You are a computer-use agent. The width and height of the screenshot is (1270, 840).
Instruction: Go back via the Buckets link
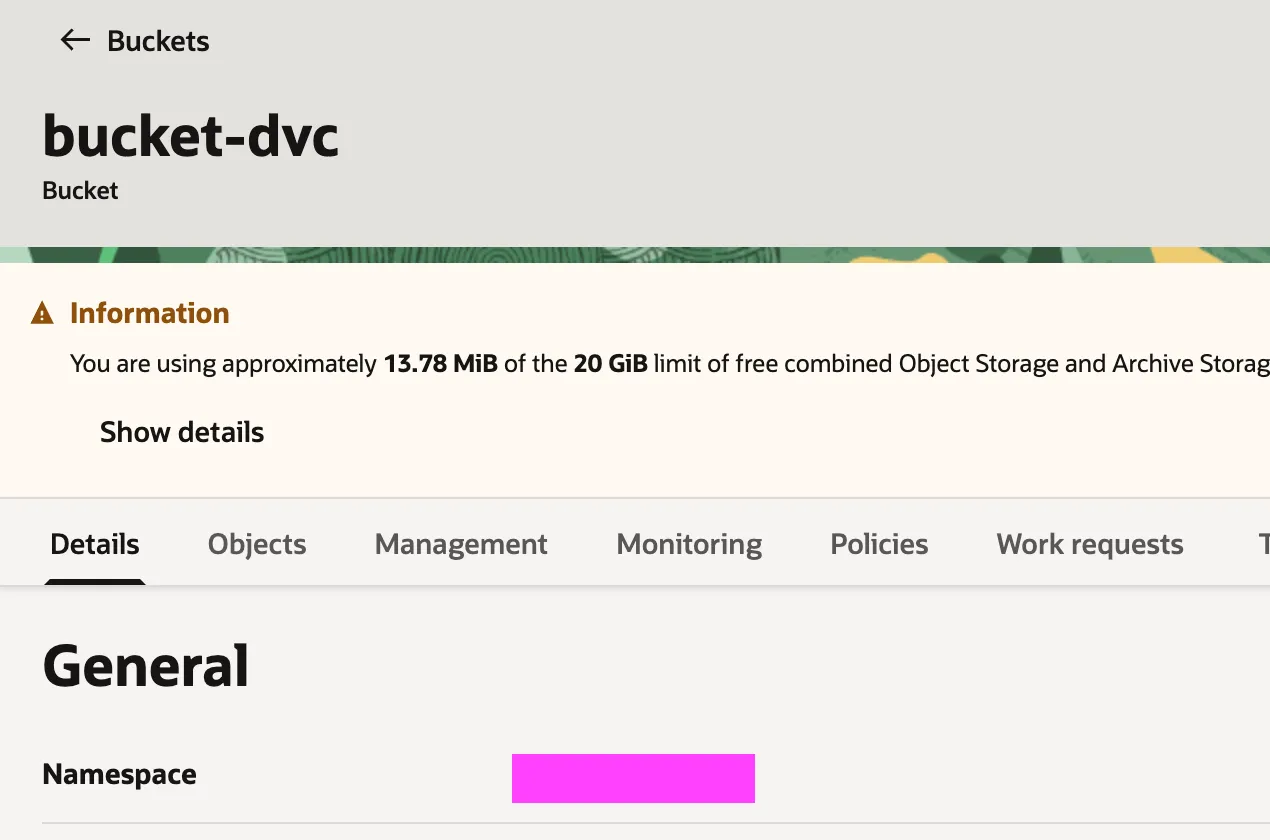[x=158, y=41]
